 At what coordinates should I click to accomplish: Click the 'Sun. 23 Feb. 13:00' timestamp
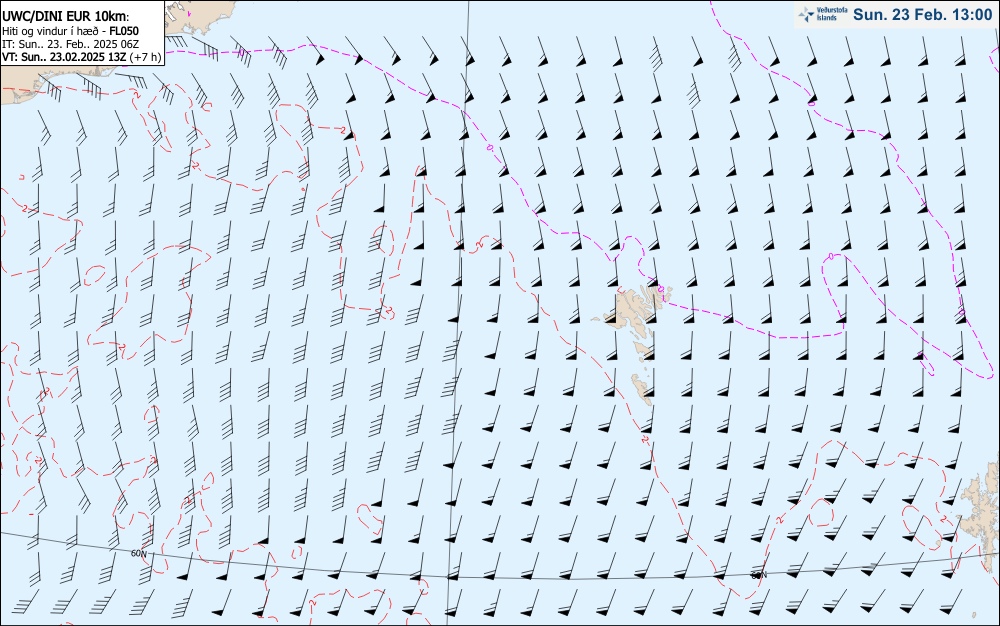click(x=922, y=15)
